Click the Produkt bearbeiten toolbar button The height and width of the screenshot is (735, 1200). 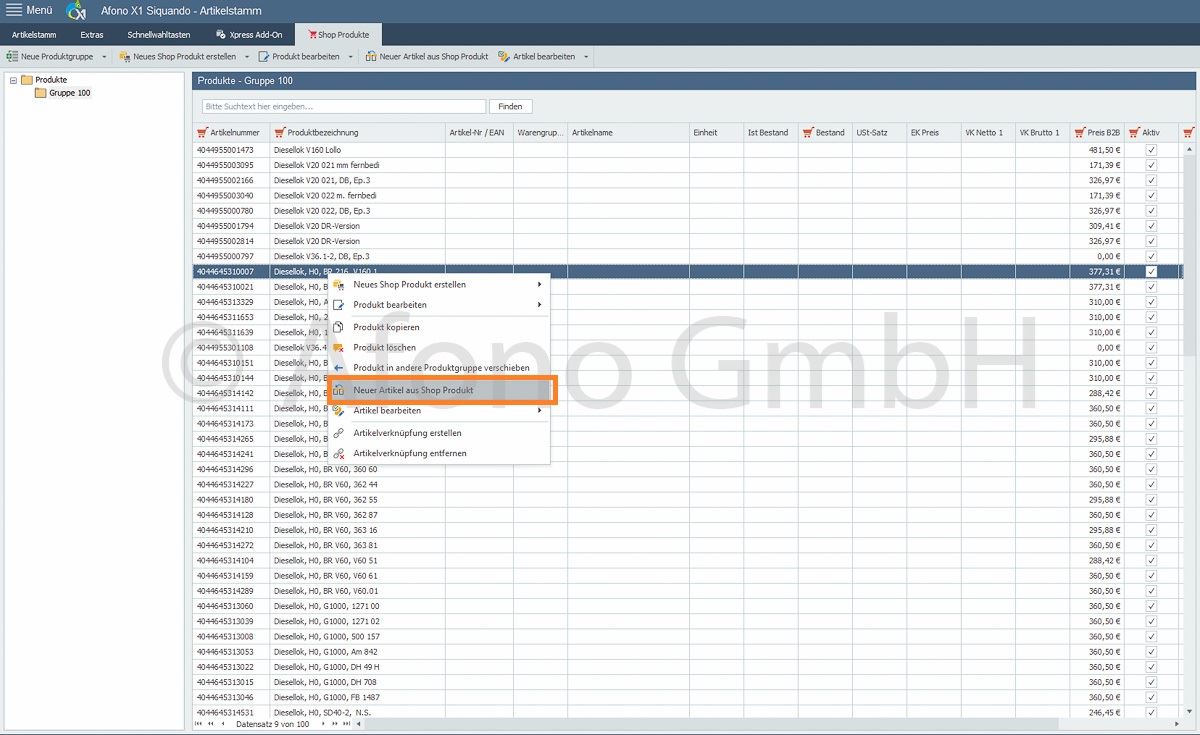click(x=298, y=57)
